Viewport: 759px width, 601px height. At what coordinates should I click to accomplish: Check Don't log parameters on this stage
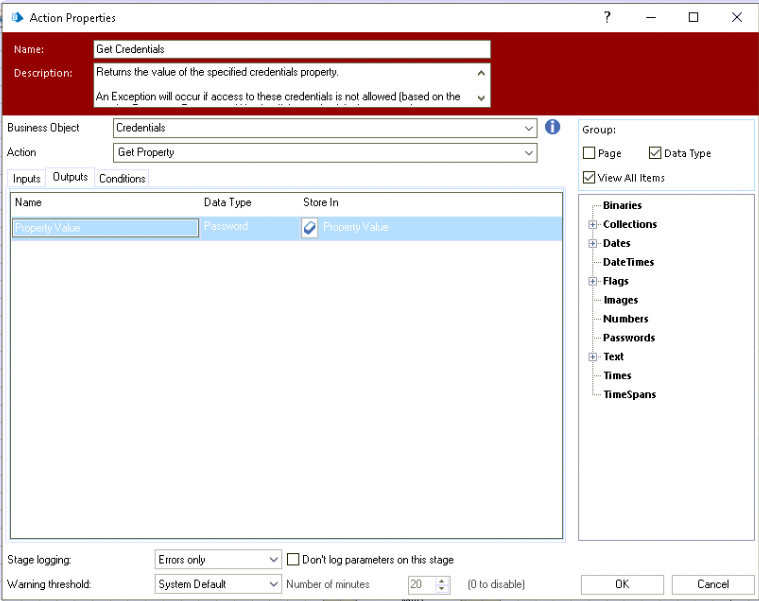click(x=294, y=559)
